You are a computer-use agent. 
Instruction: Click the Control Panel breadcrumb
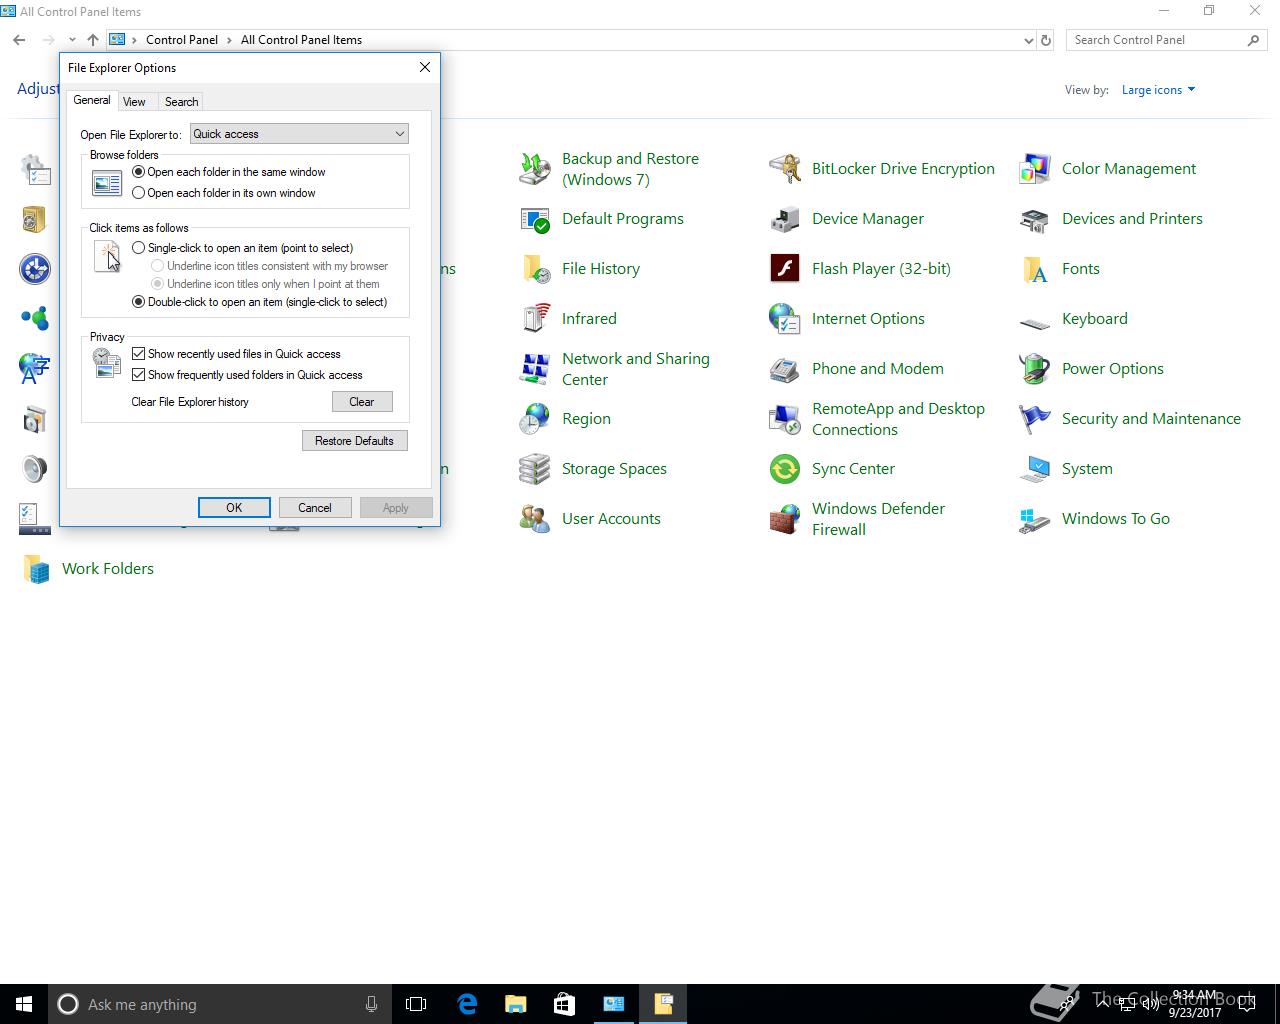coord(182,40)
